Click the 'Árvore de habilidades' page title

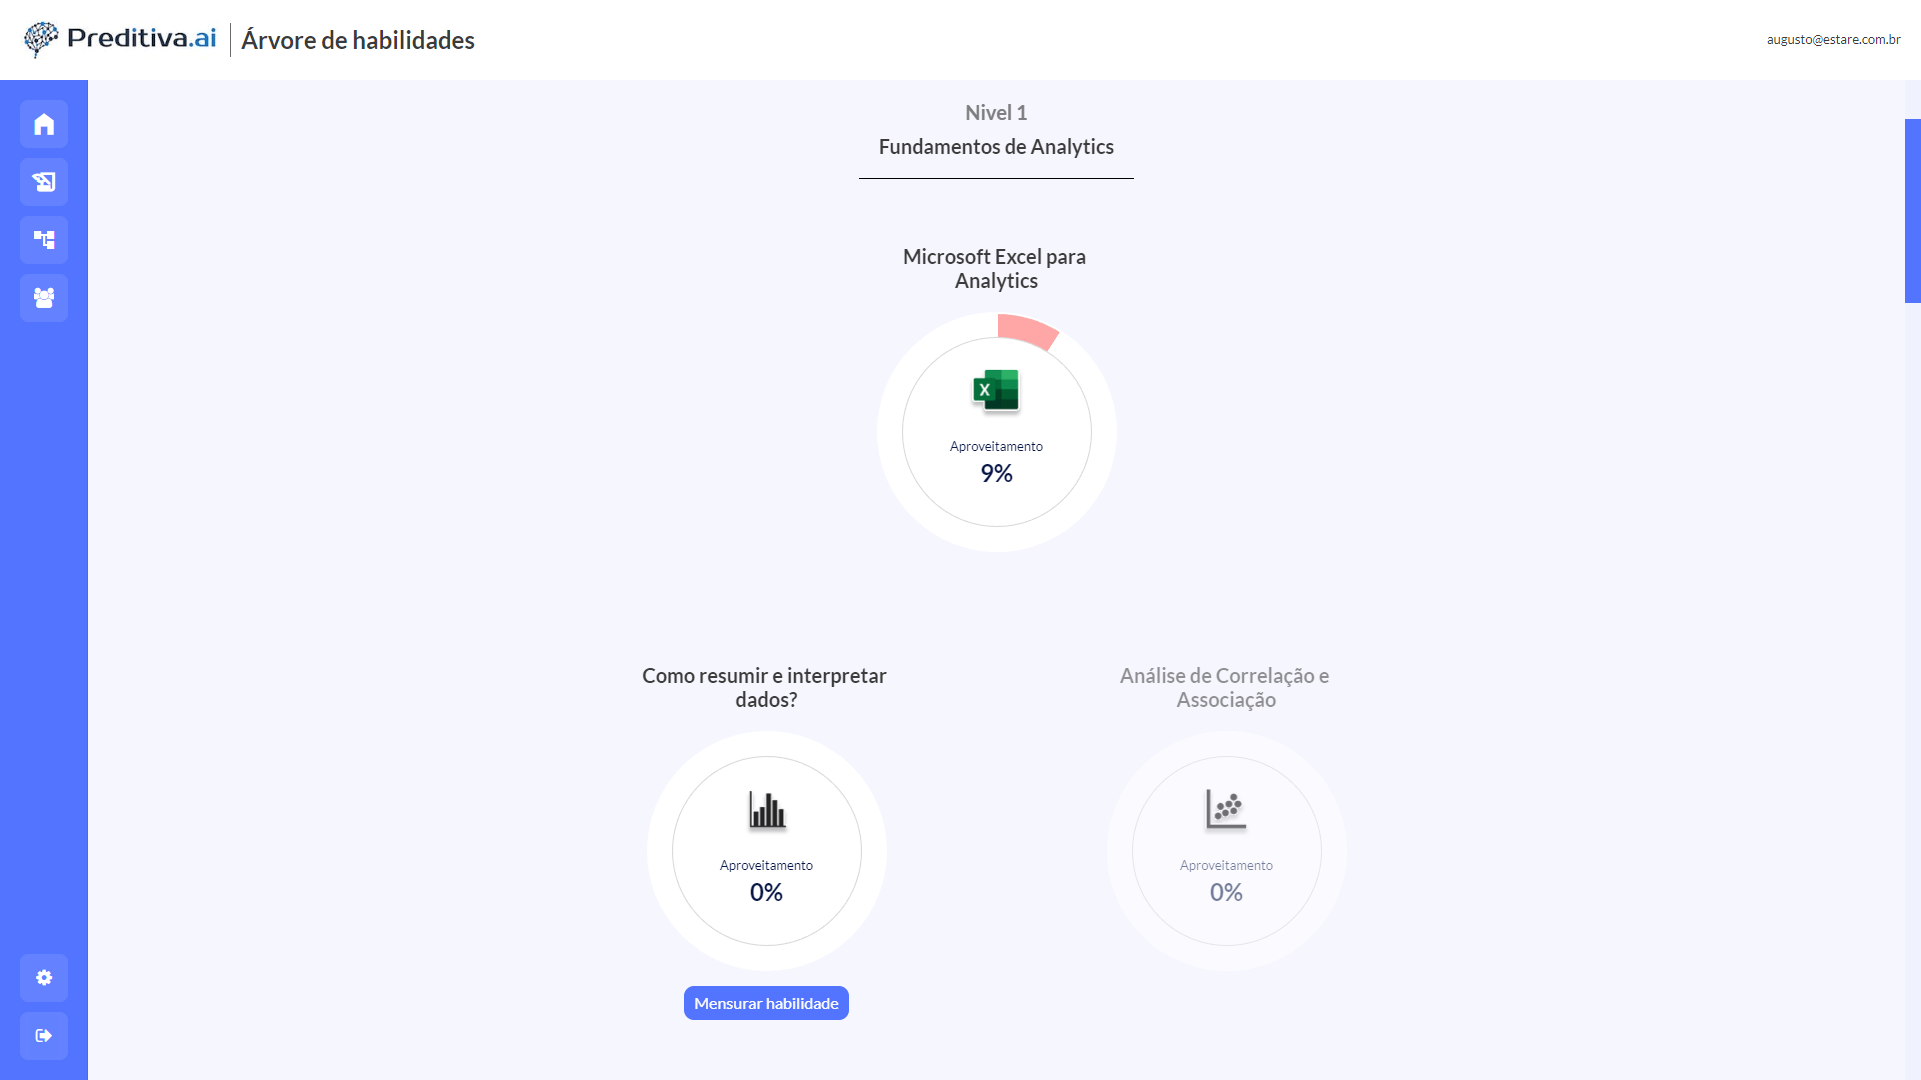[x=358, y=40]
